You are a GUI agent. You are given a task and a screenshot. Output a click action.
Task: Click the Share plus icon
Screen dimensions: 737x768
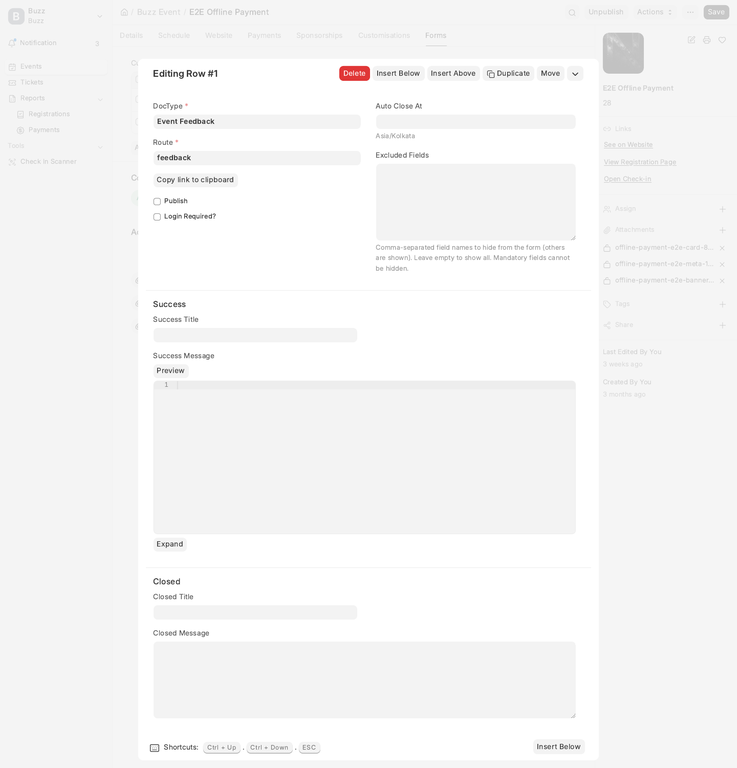click(x=722, y=325)
